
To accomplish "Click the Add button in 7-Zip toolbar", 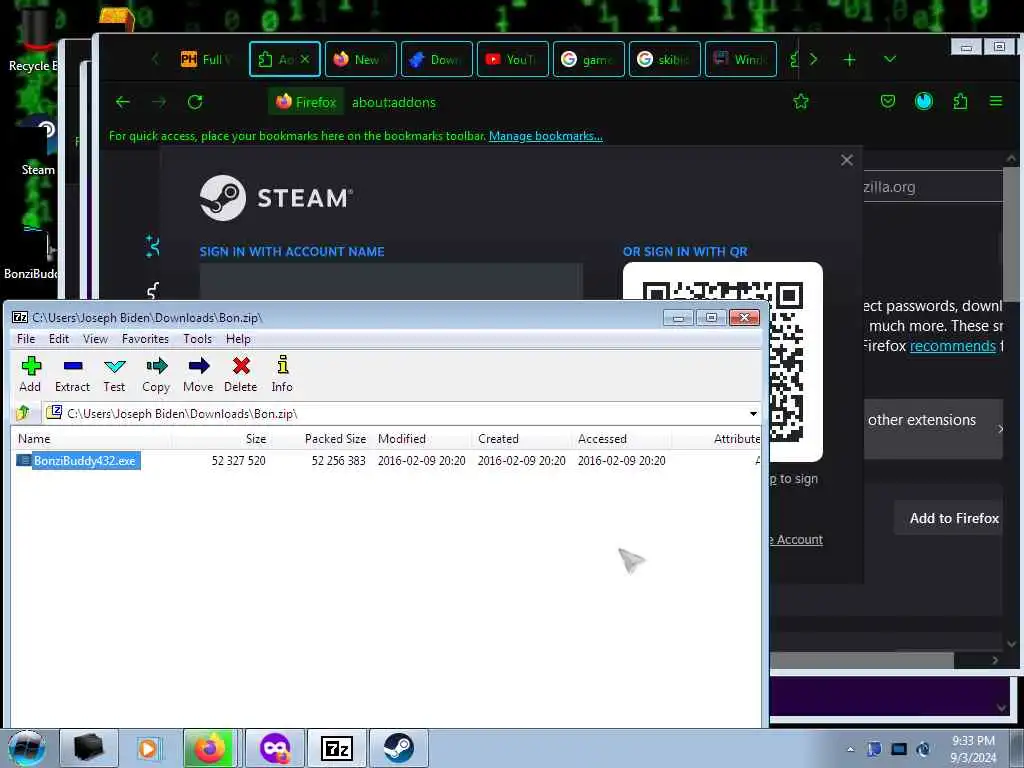I will pyautogui.click(x=30, y=374).
